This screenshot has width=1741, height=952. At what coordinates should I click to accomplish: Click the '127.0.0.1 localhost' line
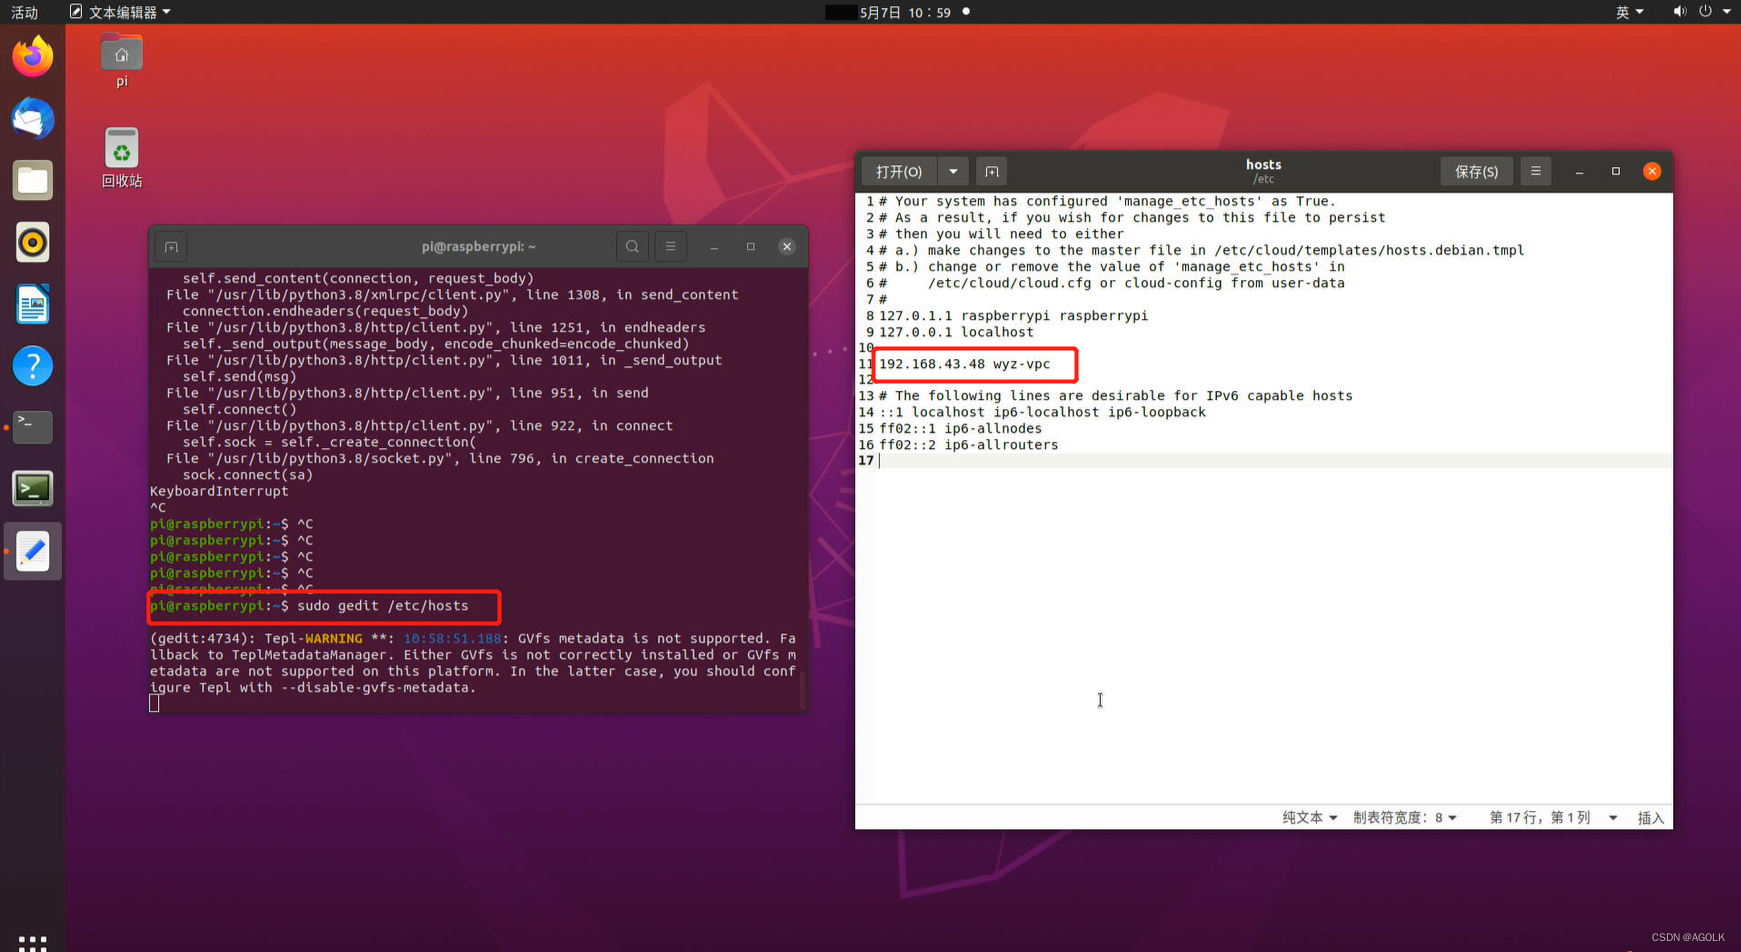pos(956,332)
